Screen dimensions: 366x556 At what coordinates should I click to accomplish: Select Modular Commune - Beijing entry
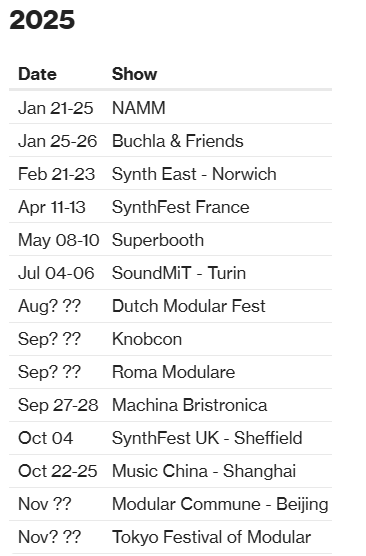(x=220, y=504)
